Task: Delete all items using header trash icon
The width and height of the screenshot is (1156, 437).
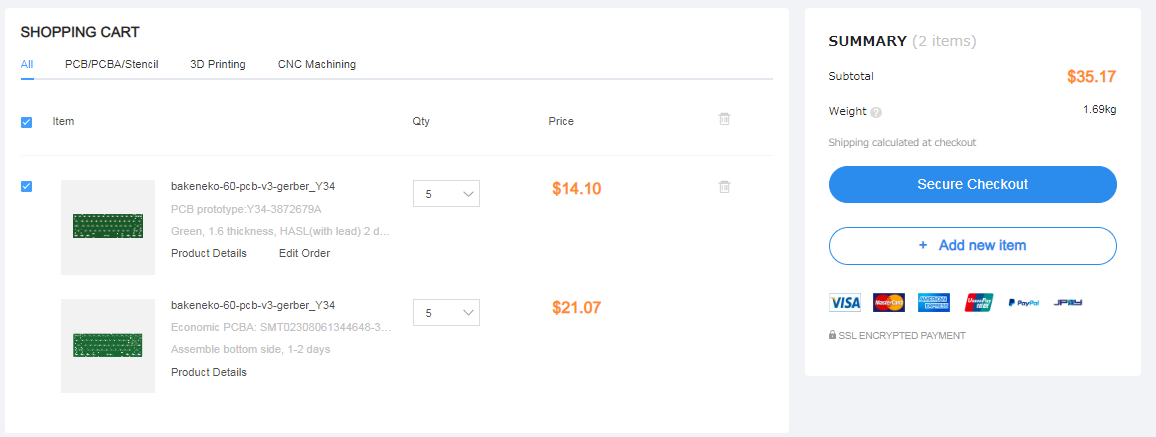Action: [724, 119]
